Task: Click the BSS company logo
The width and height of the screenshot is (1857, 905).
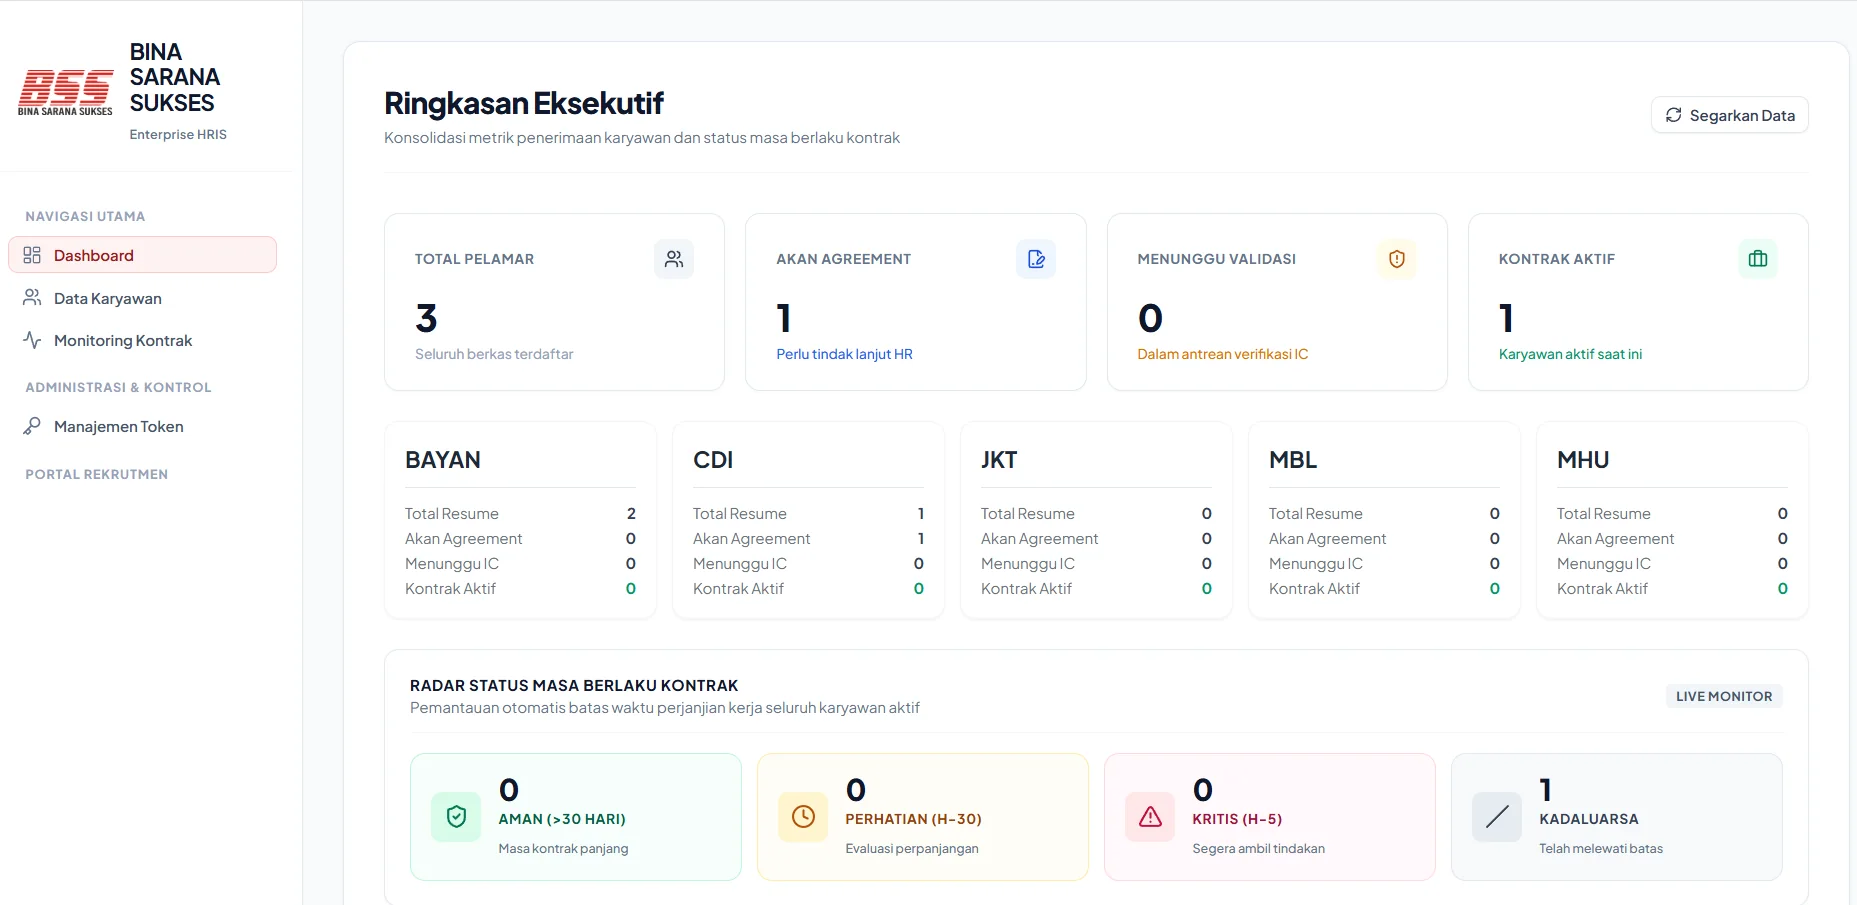Action: (65, 92)
